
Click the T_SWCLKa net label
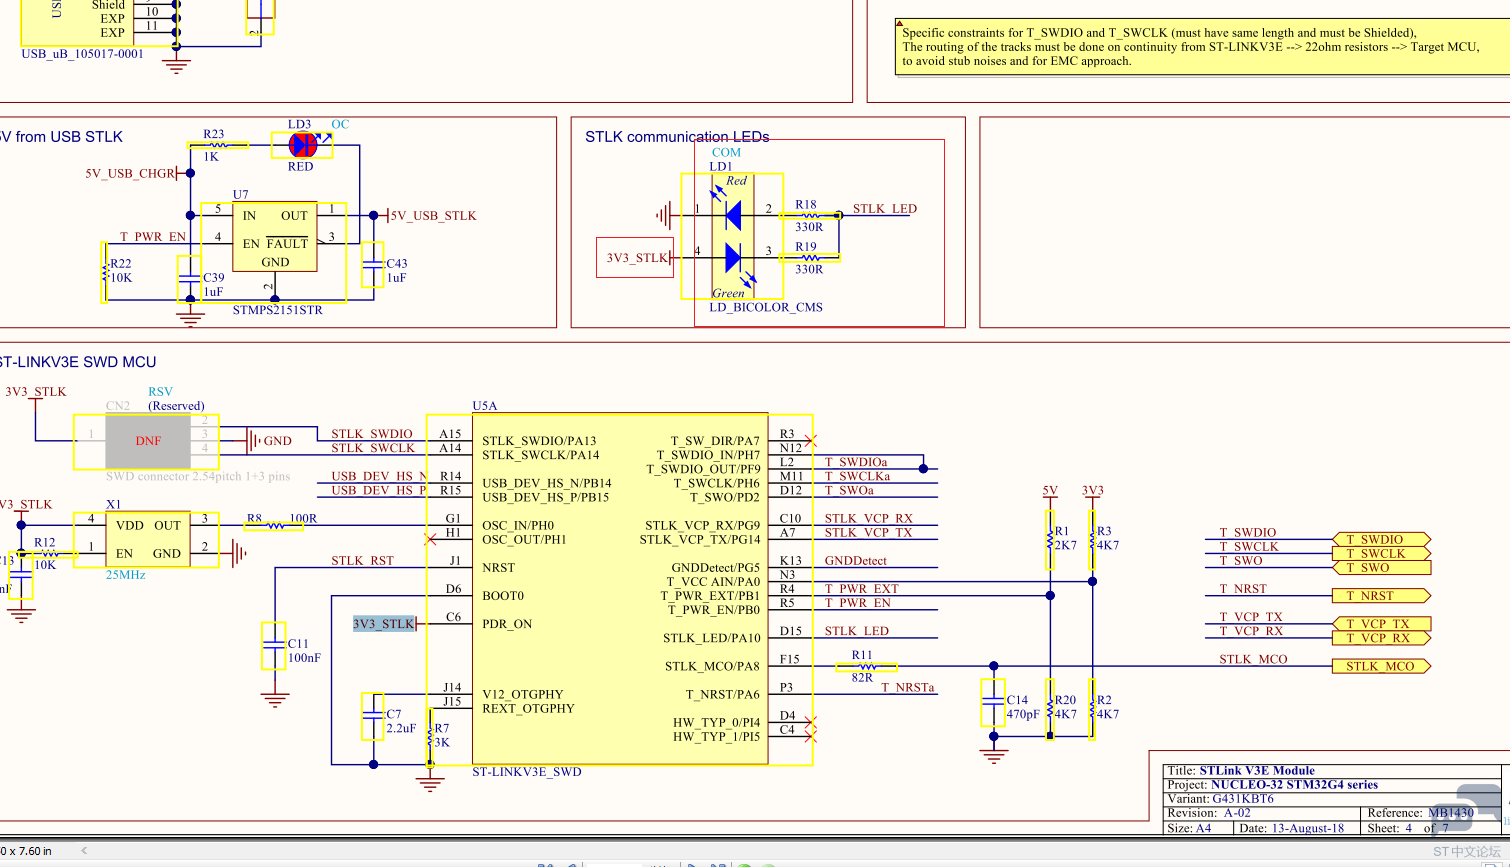858,476
